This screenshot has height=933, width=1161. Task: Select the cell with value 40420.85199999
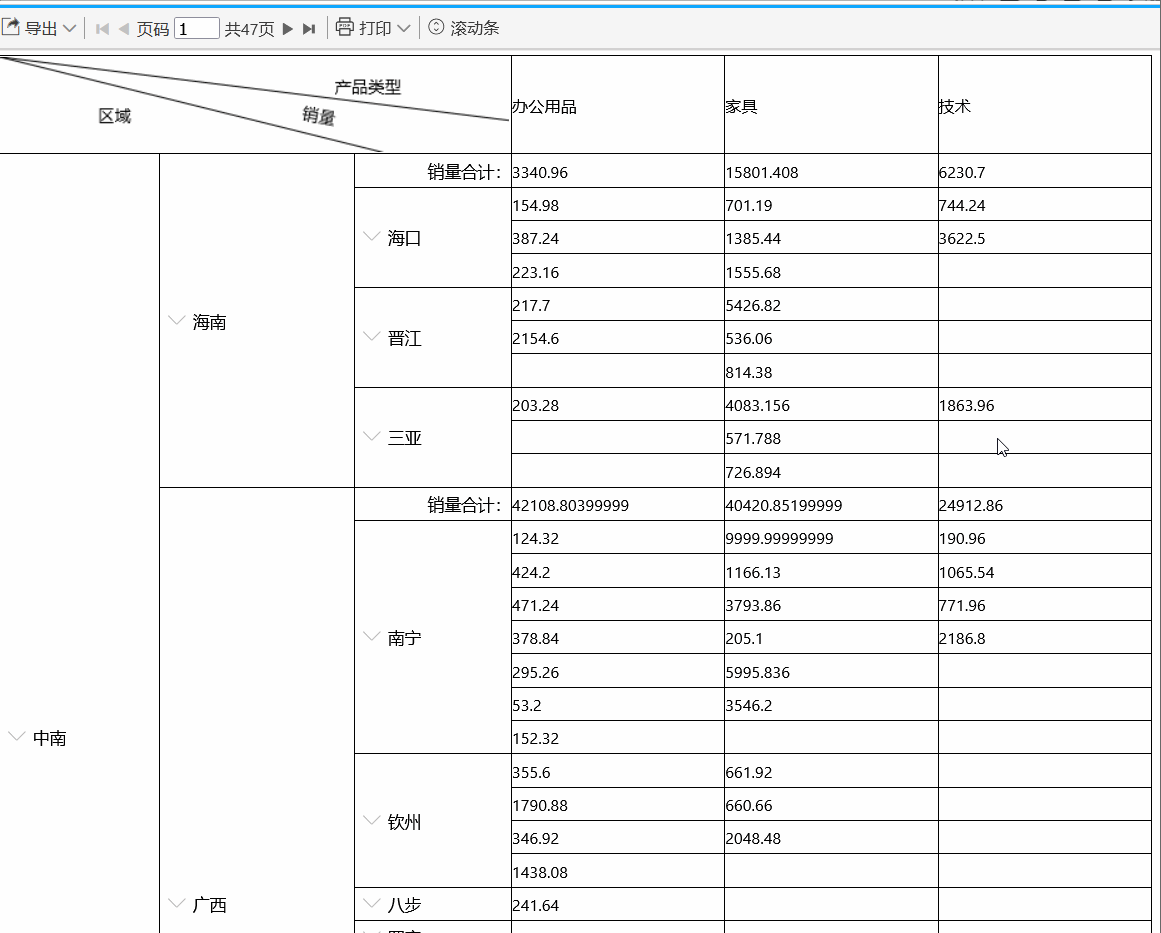[x=831, y=505]
